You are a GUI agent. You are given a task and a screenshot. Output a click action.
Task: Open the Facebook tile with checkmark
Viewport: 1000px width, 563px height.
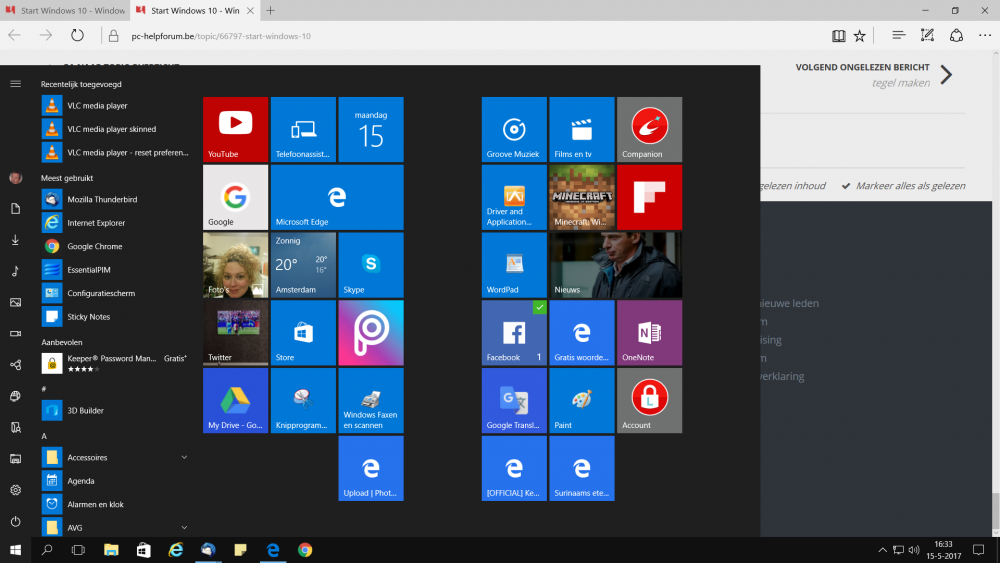click(514, 332)
